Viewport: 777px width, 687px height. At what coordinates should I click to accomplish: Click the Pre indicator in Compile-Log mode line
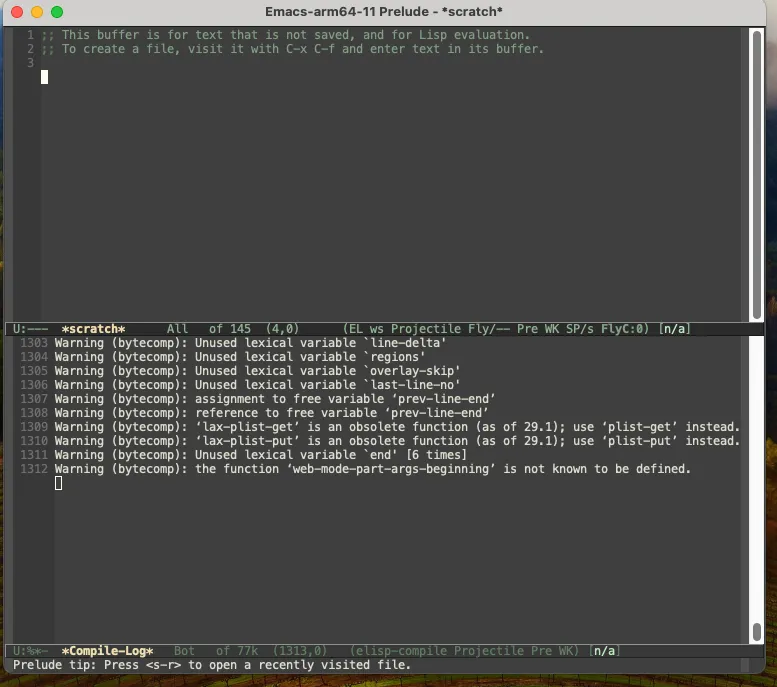tap(527, 651)
